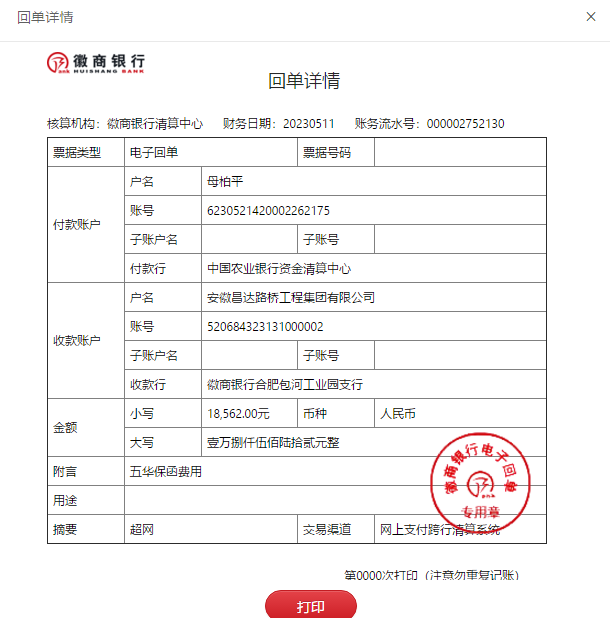Click payee name 安徽昌达路桥工程集团有限公司
This screenshot has height=618, width=610.
tap(290, 298)
